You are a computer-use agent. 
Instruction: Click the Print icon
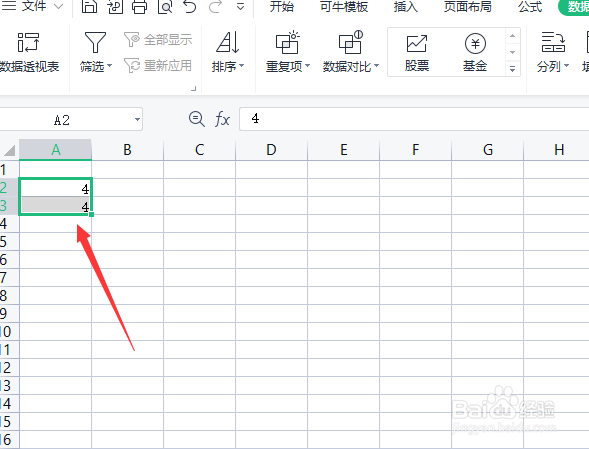[x=139, y=6]
